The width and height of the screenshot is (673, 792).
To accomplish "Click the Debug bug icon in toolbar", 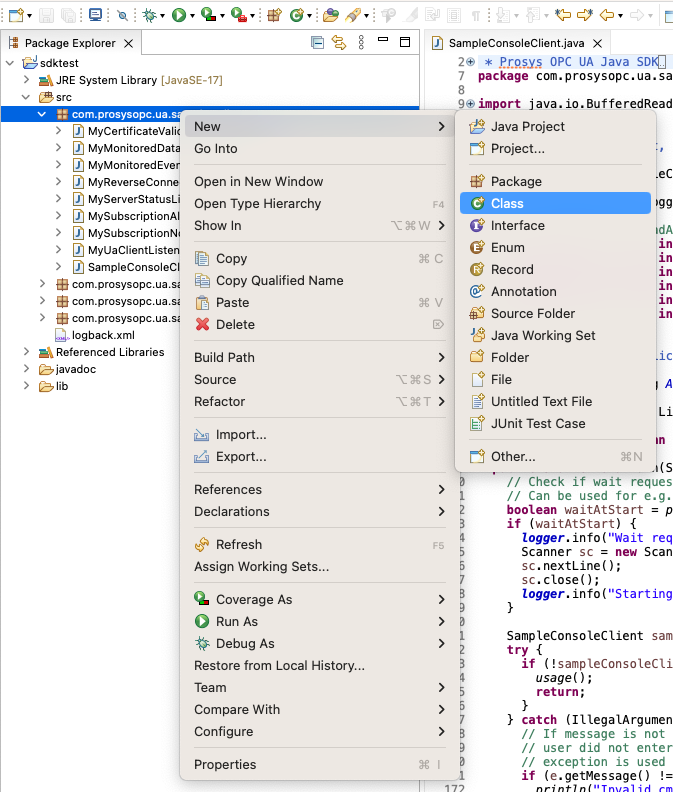I will tap(149, 15).
